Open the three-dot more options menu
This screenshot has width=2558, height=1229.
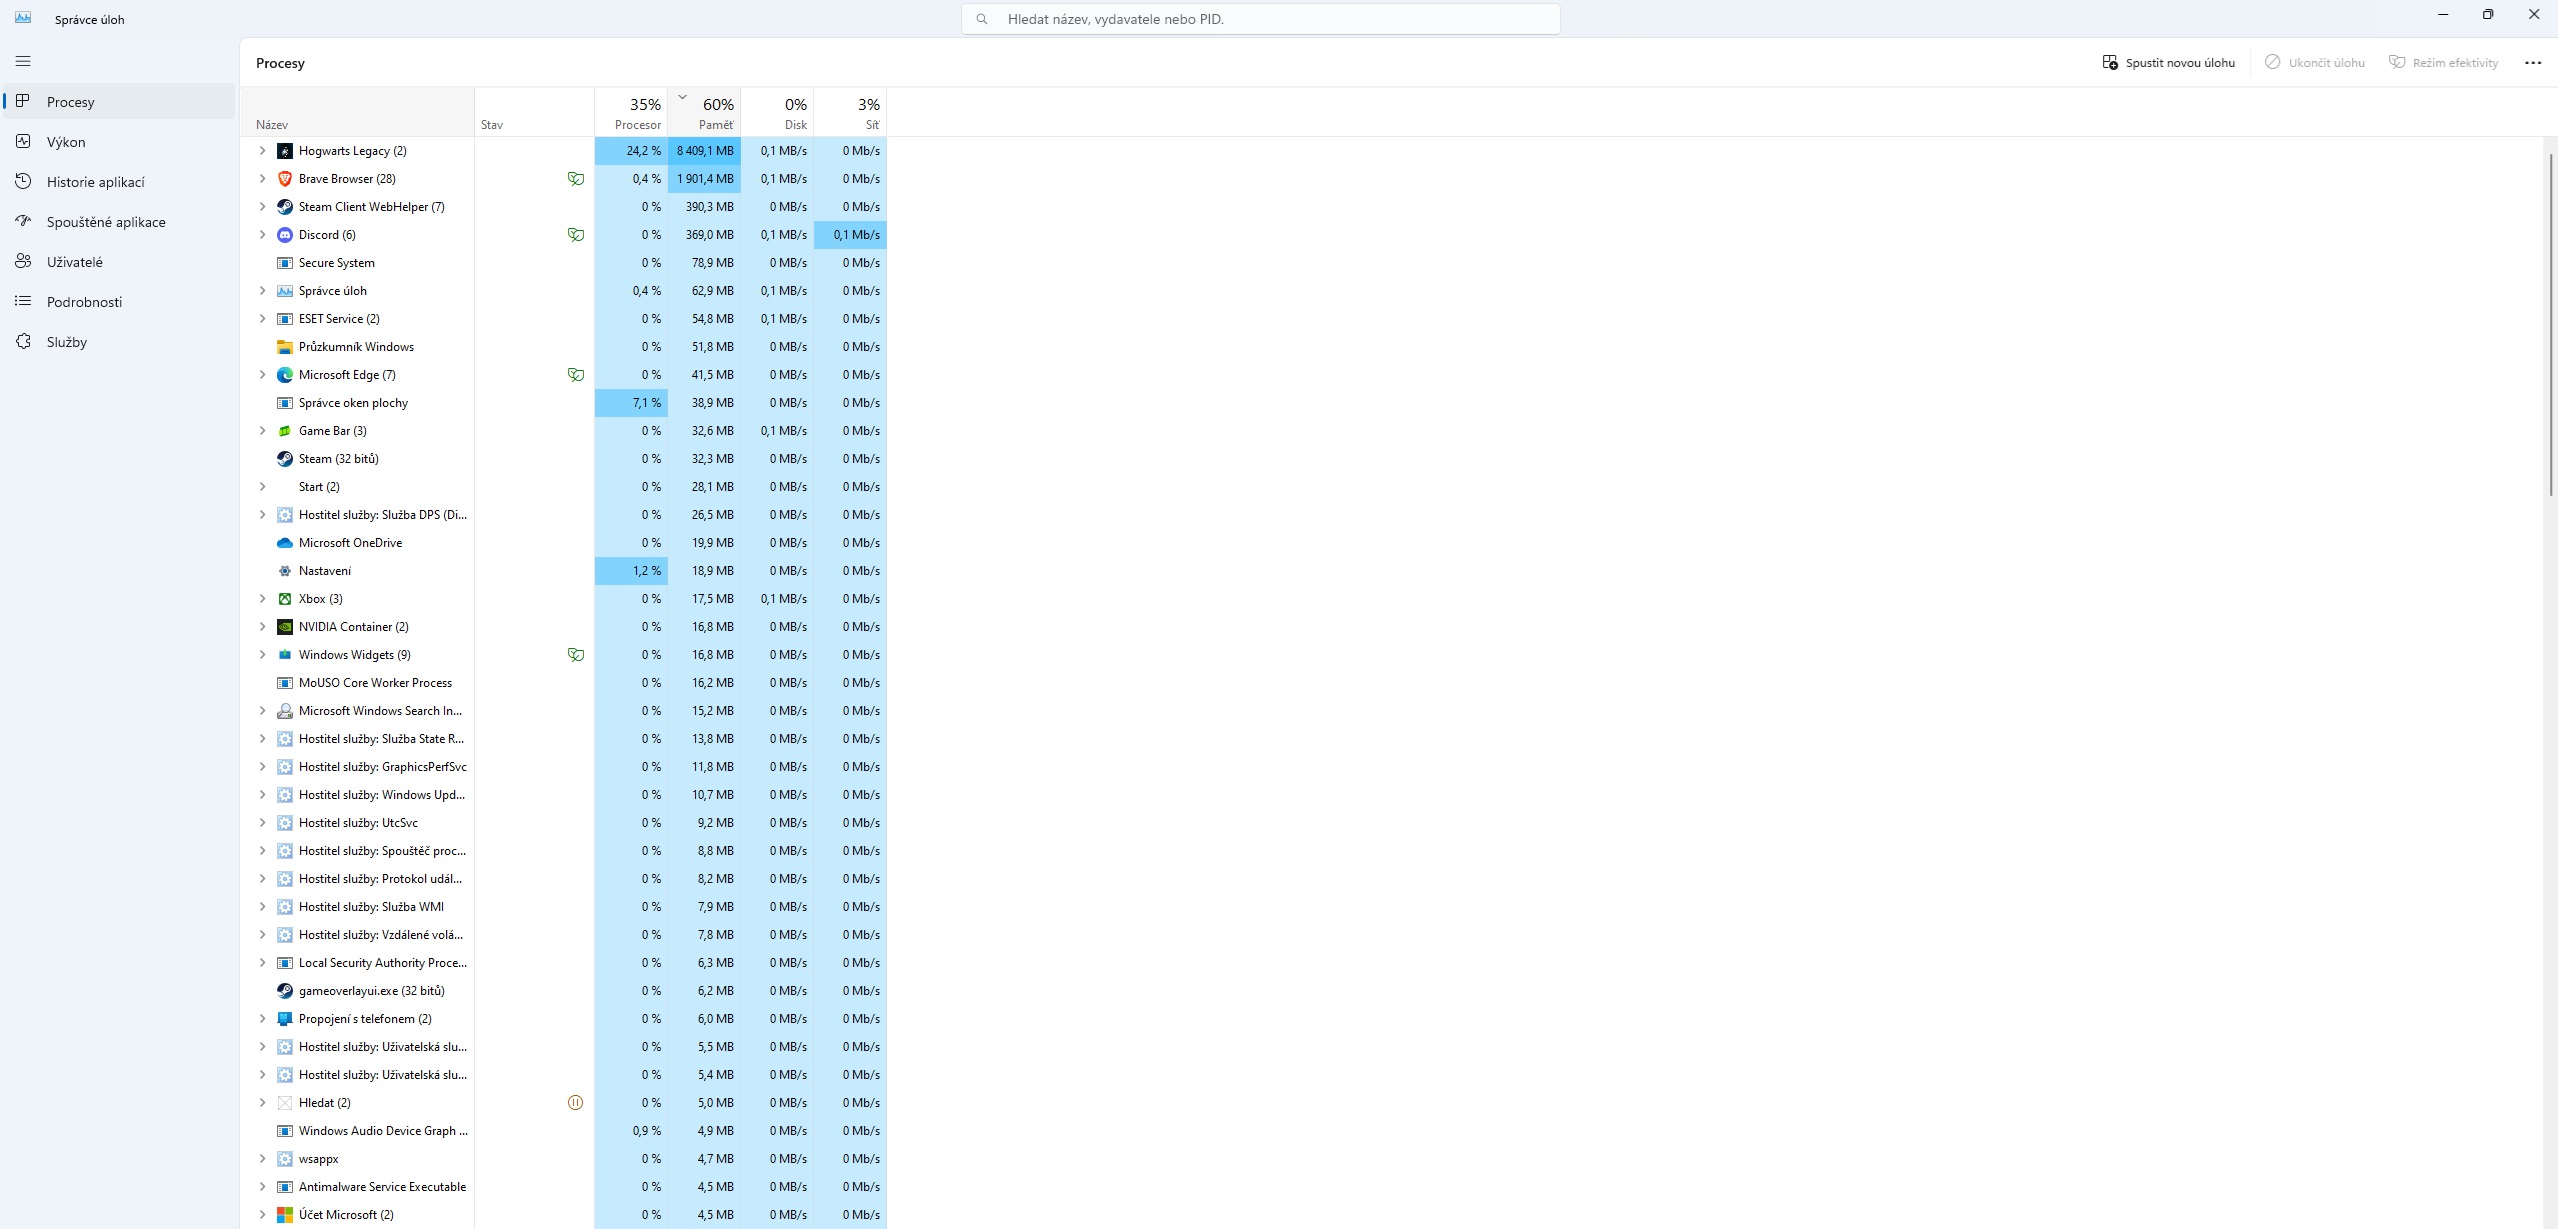click(x=2532, y=62)
